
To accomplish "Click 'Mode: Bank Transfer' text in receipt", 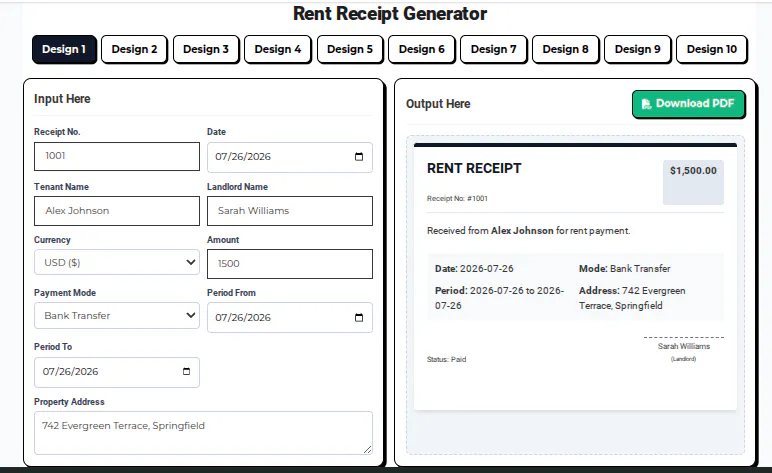I will pyautogui.click(x=624, y=269).
